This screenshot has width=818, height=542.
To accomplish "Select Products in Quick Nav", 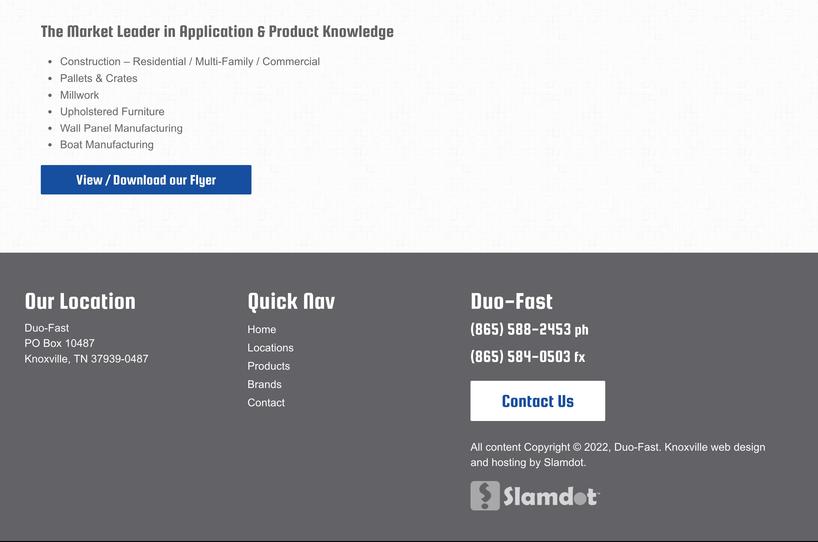I will point(269,366).
